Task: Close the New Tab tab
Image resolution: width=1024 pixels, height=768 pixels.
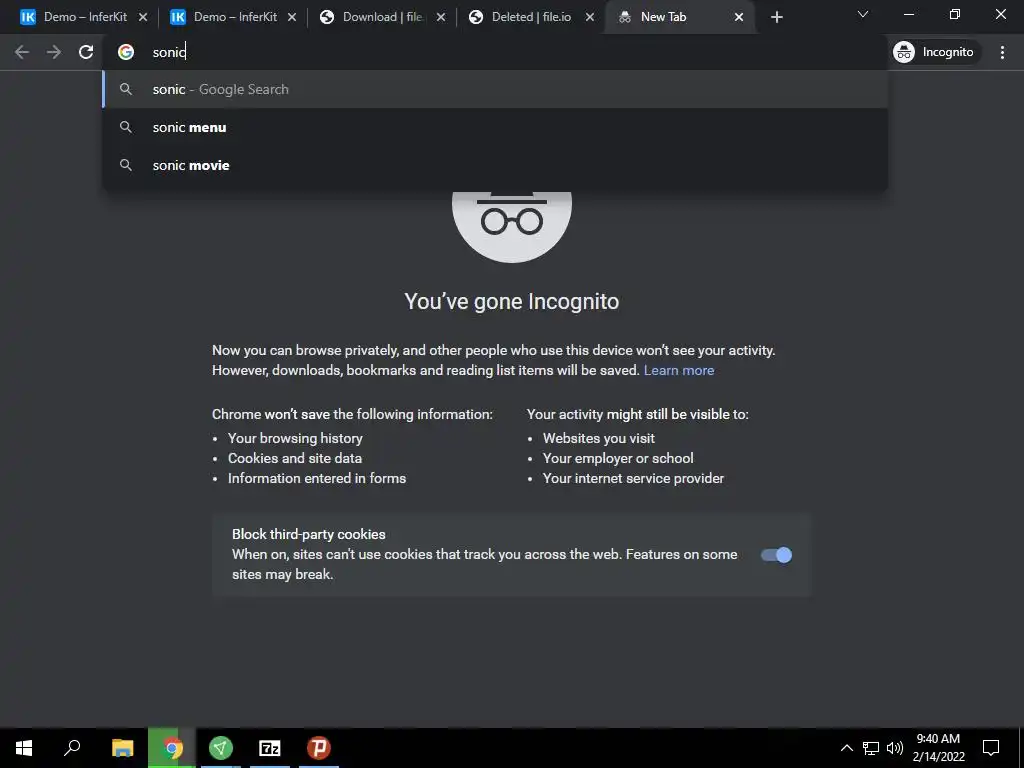Action: point(739,17)
